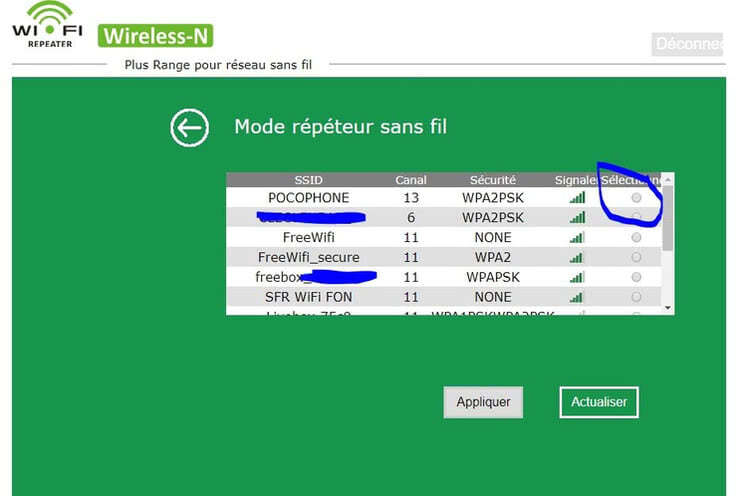The image size is (750, 496).
Task: Click the POCOPHONE SSID name
Action: (x=308, y=198)
